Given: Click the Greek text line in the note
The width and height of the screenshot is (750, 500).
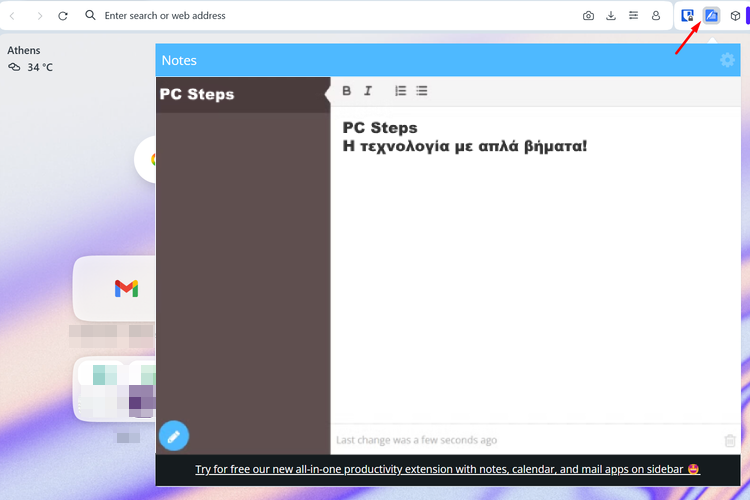Looking at the screenshot, I should pos(464,146).
